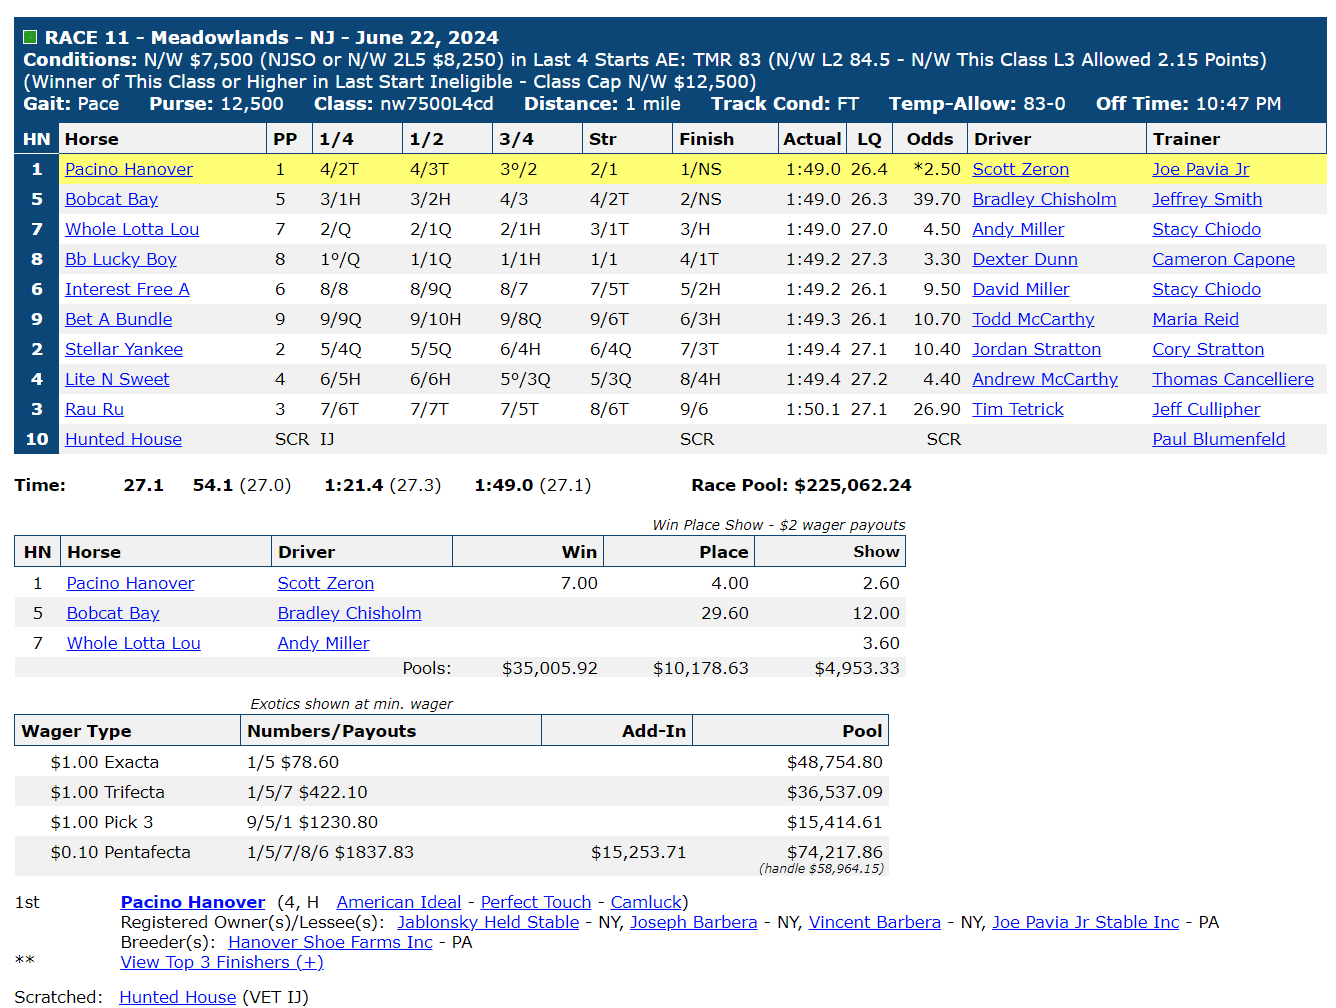Image resolution: width=1336 pixels, height=1008 pixels.
Task: Open Stacy Chiodo in the Whole Lotta Lou row
Action: coord(1206,229)
